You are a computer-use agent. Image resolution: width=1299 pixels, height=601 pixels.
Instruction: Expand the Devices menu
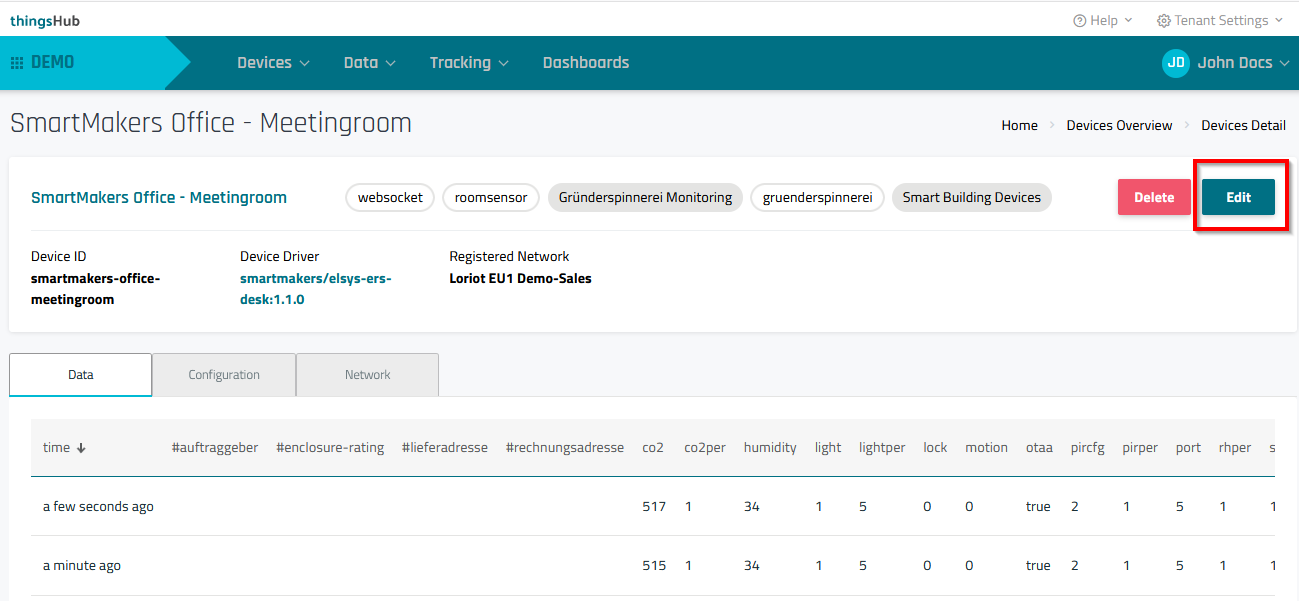(x=273, y=63)
